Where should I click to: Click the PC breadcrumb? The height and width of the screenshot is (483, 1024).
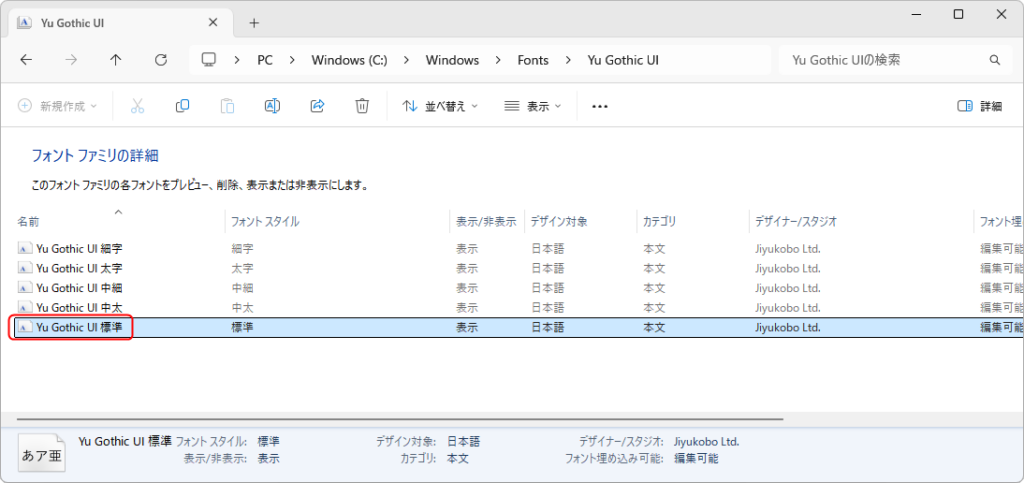point(264,60)
